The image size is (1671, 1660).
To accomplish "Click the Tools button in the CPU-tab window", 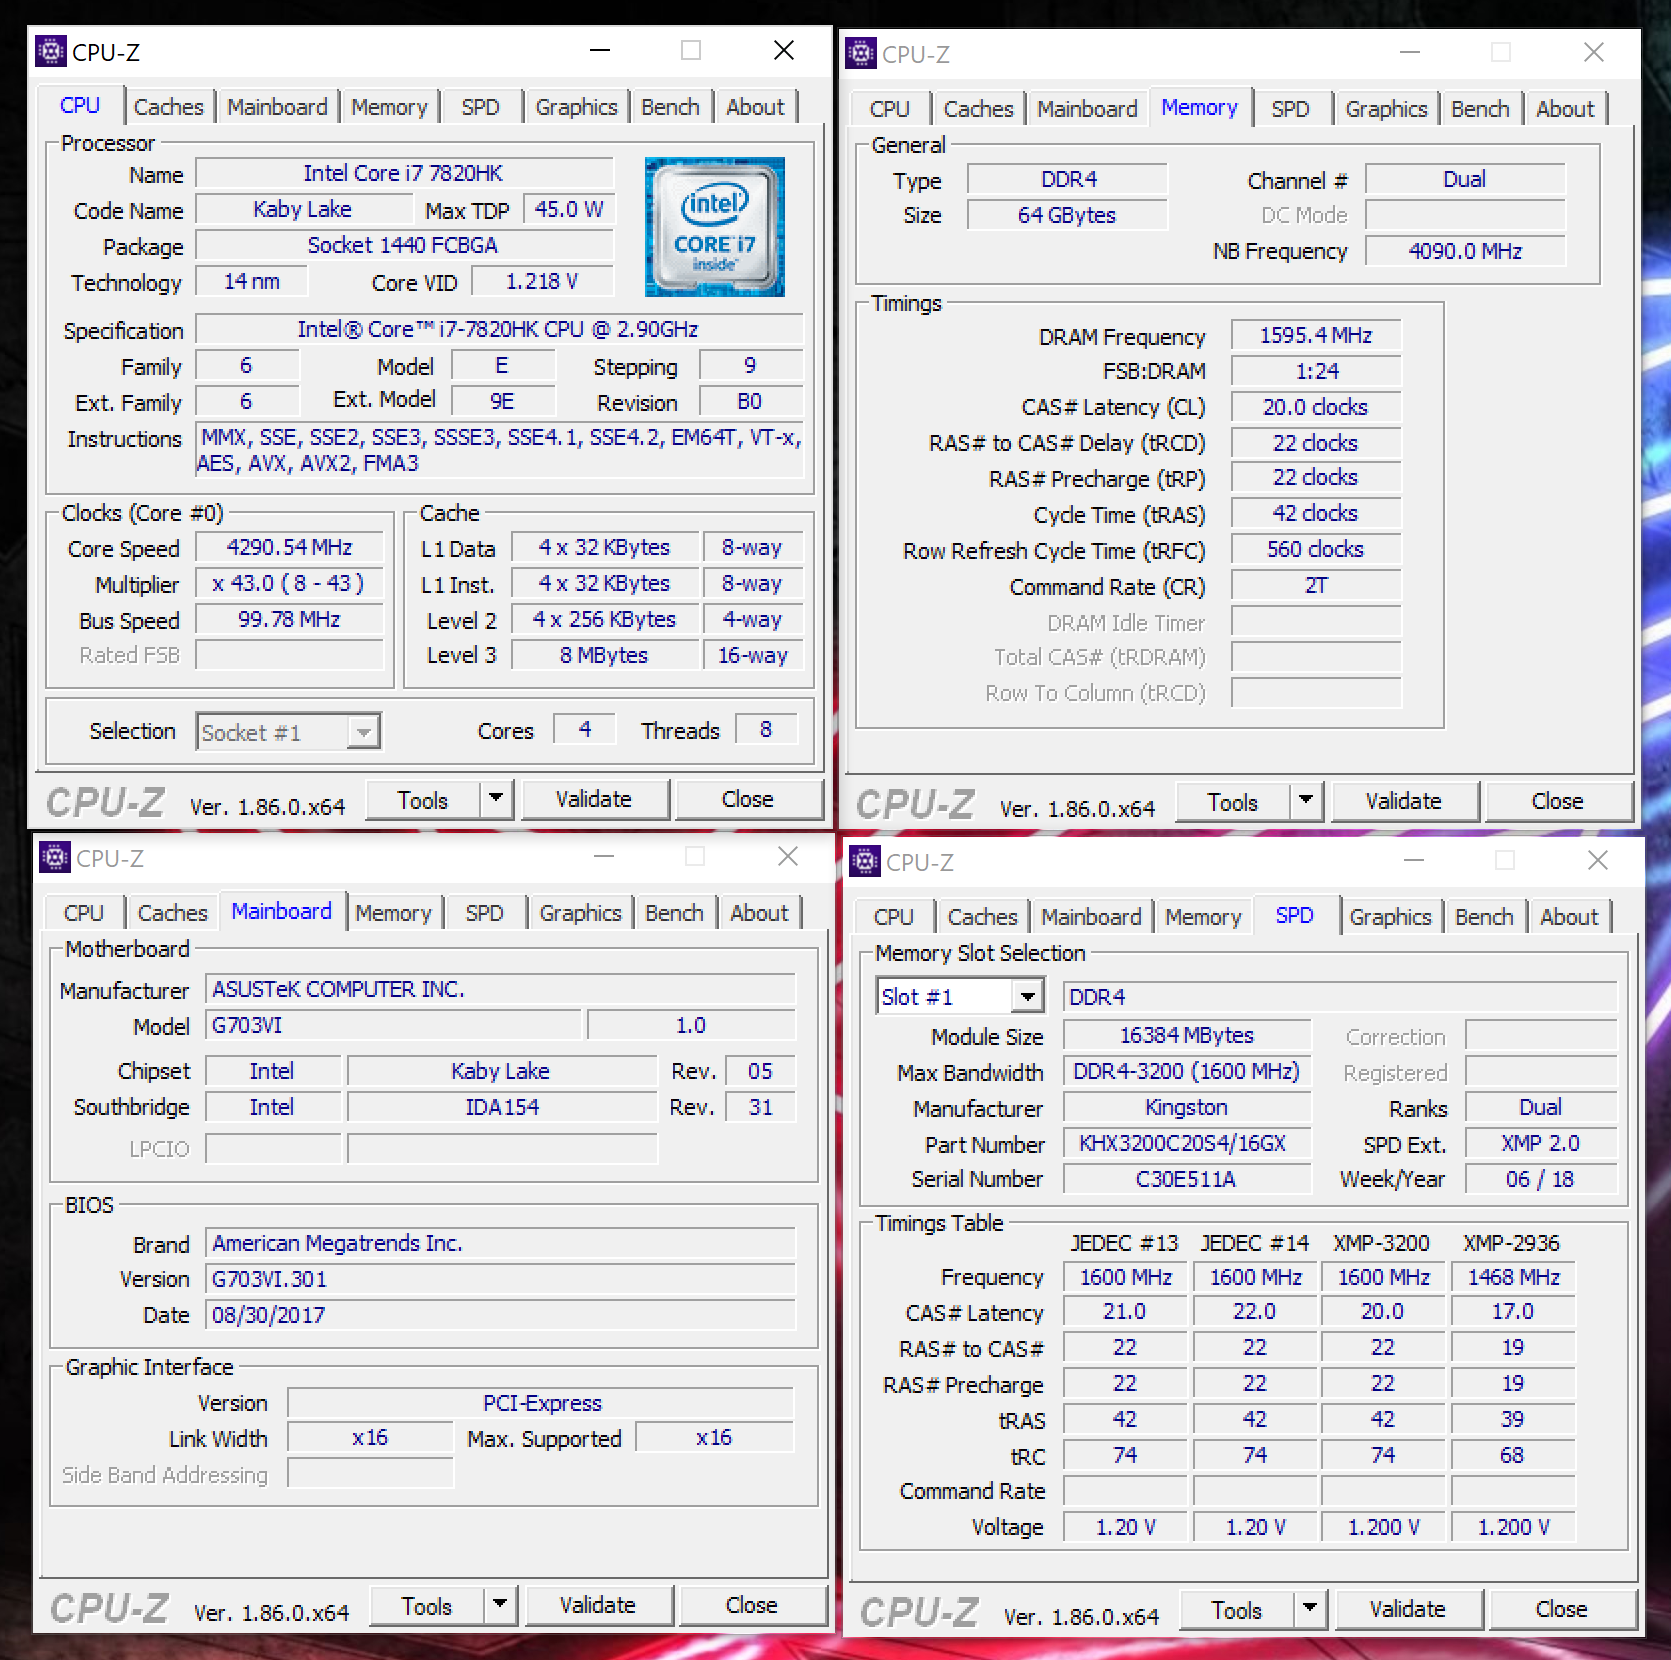I will pyautogui.click(x=423, y=800).
